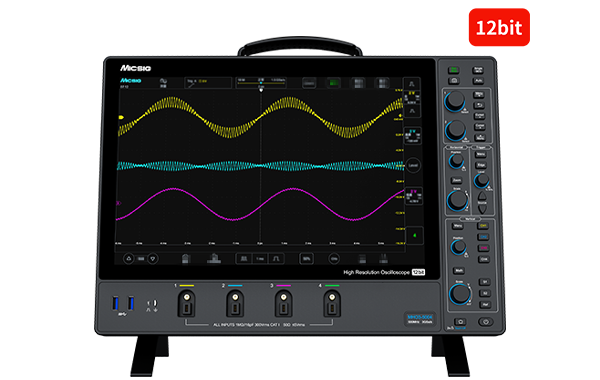Tap the timebase memory bar in top bar
Image resolution: width=600 pixels, height=380 pixels.
(261, 83)
